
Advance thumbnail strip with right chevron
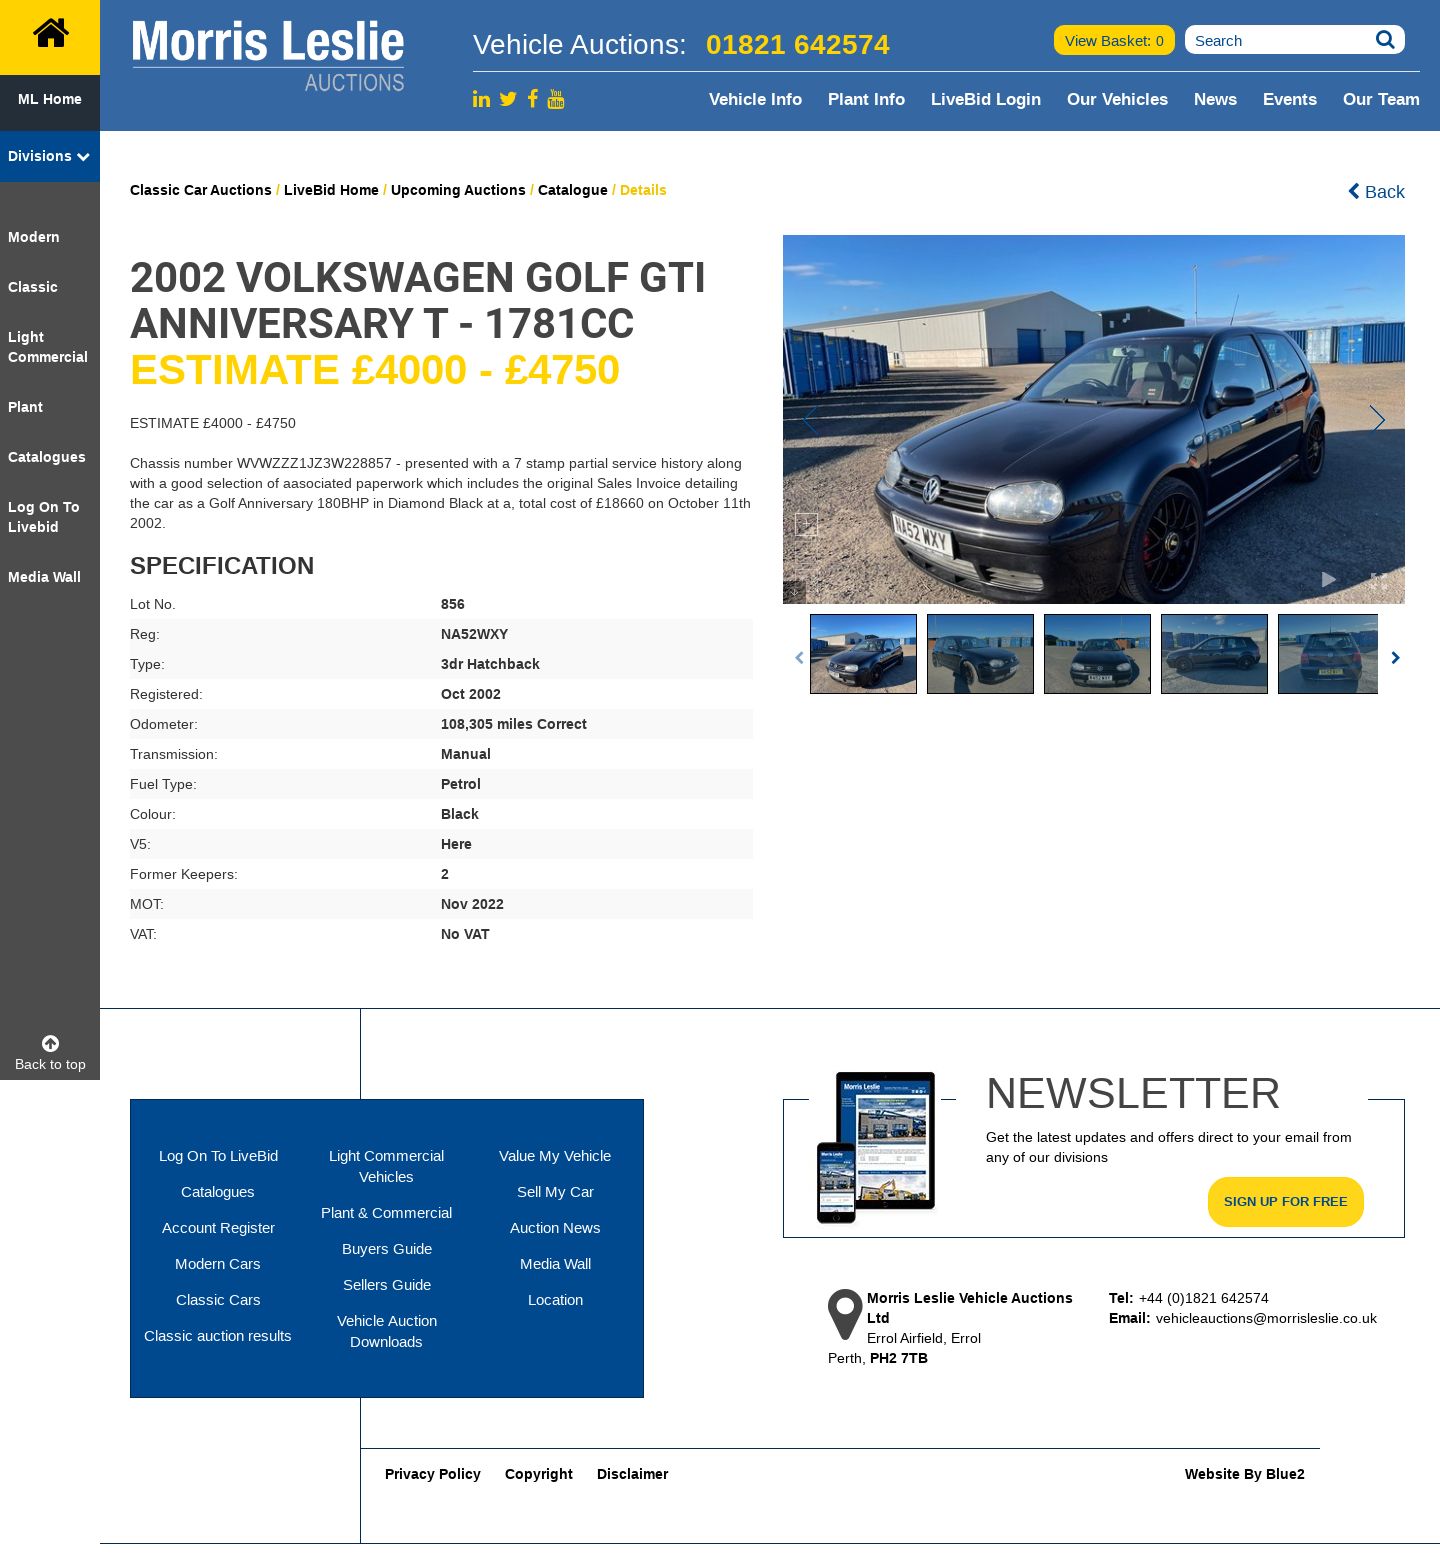coord(1395,657)
